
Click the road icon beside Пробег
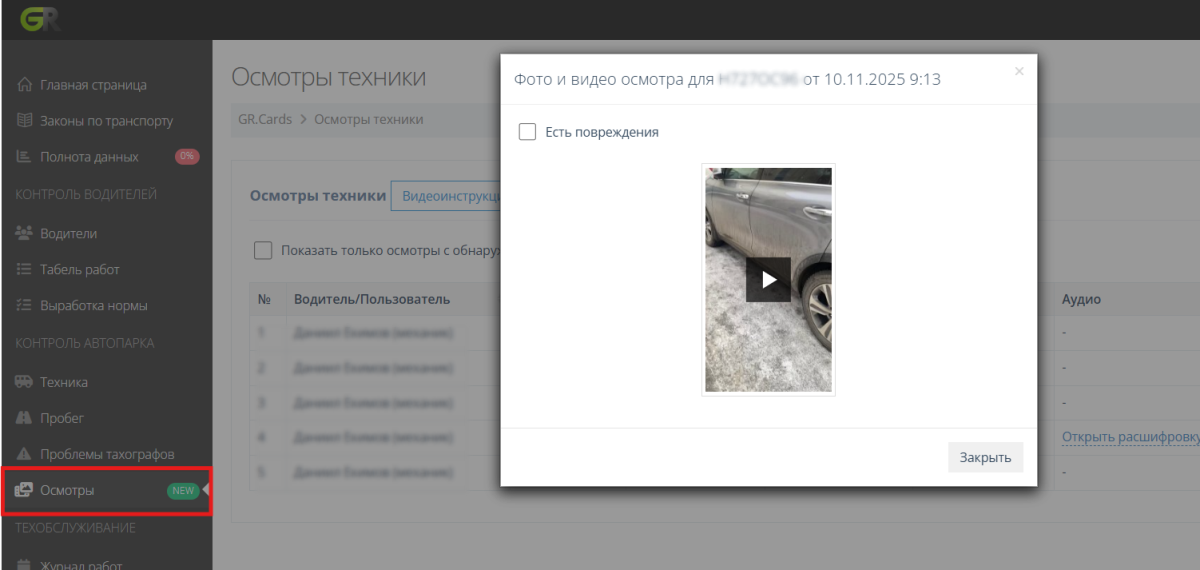[x=25, y=418]
